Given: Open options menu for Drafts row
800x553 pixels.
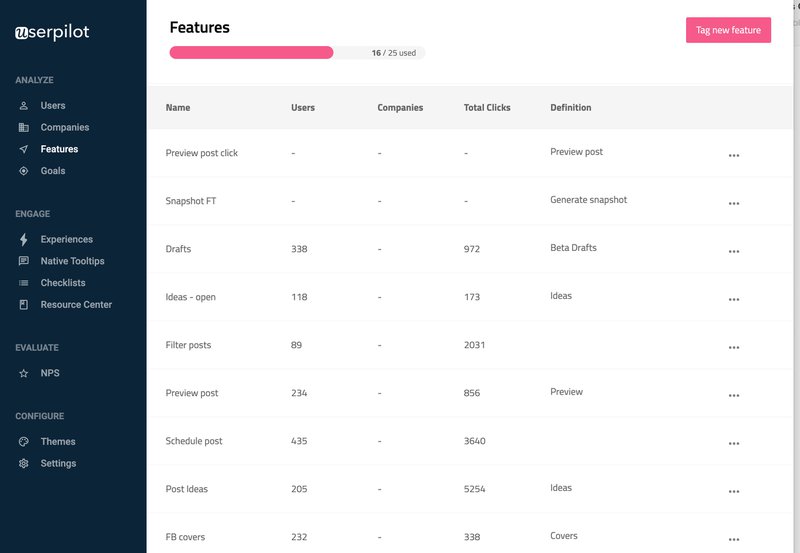Looking at the screenshot, I should pos(734,252).
